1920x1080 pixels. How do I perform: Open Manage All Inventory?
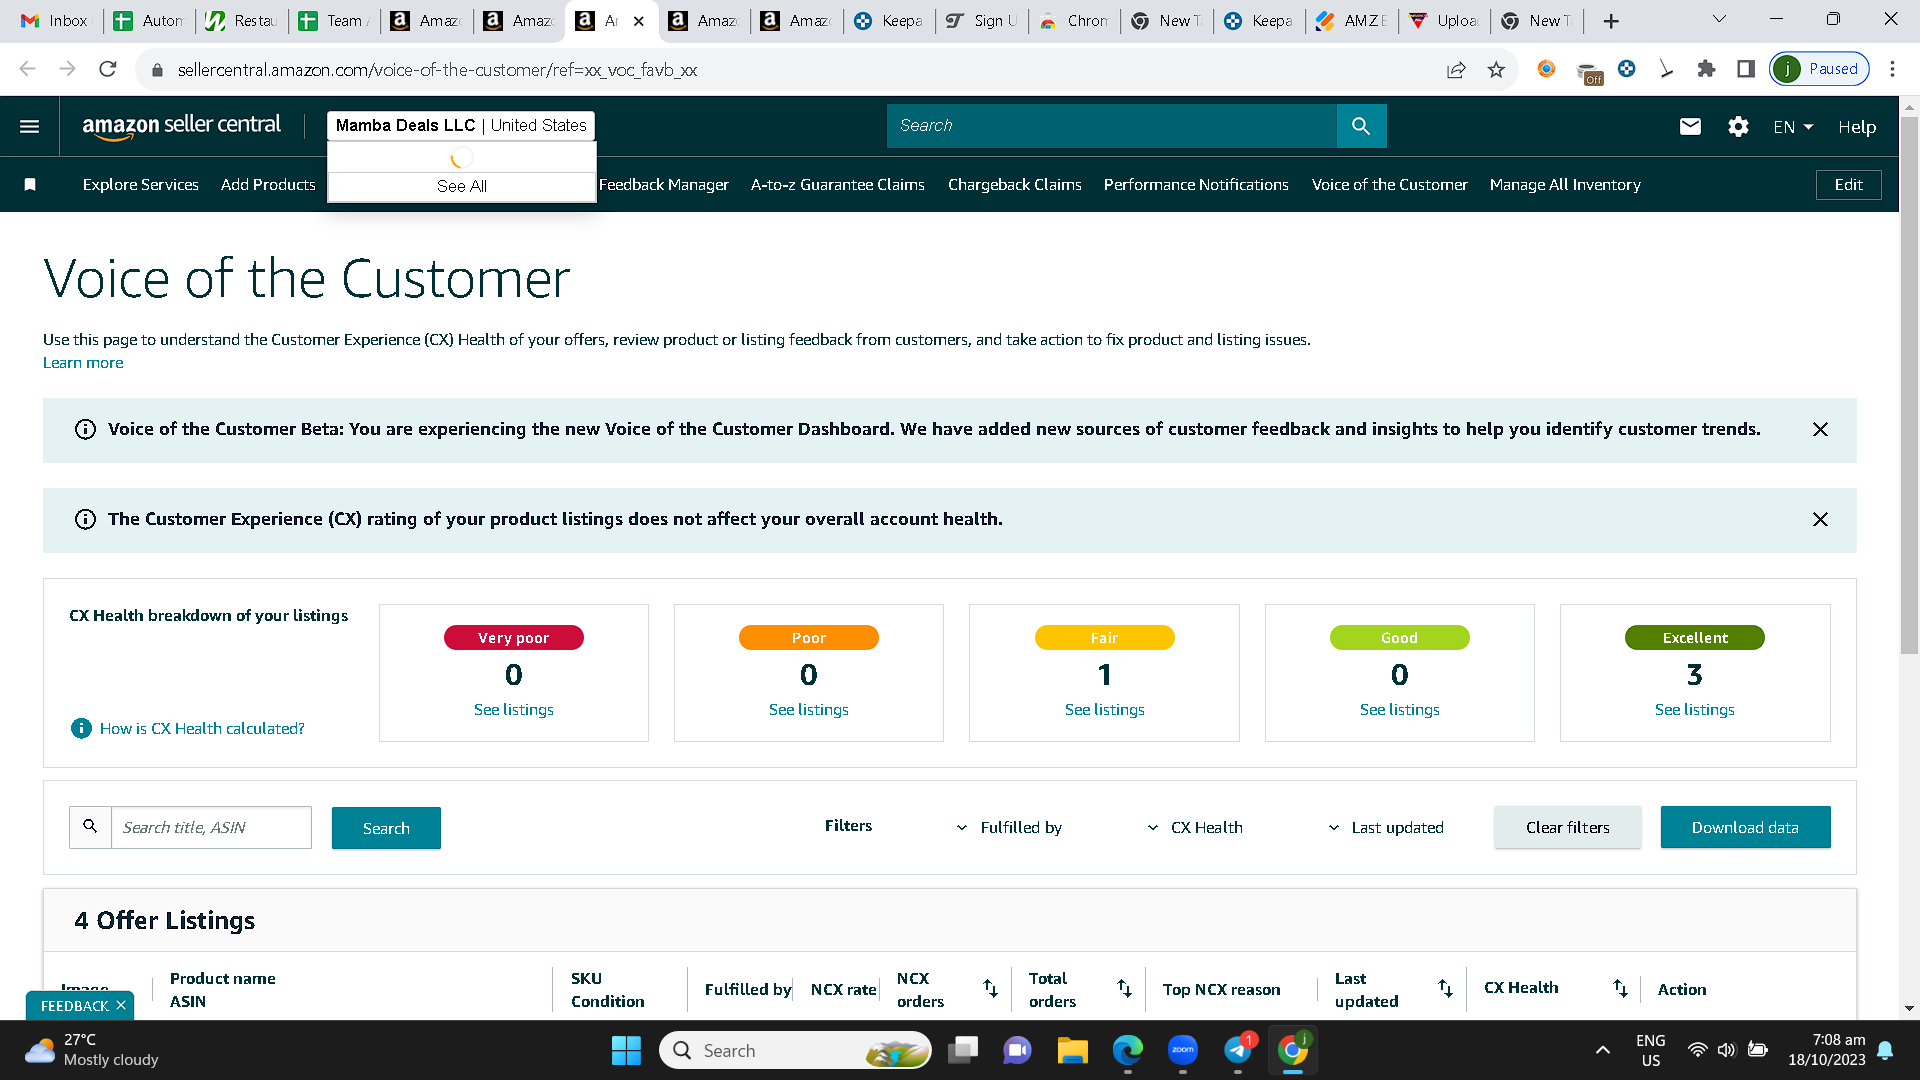[x=1565, y=185]
